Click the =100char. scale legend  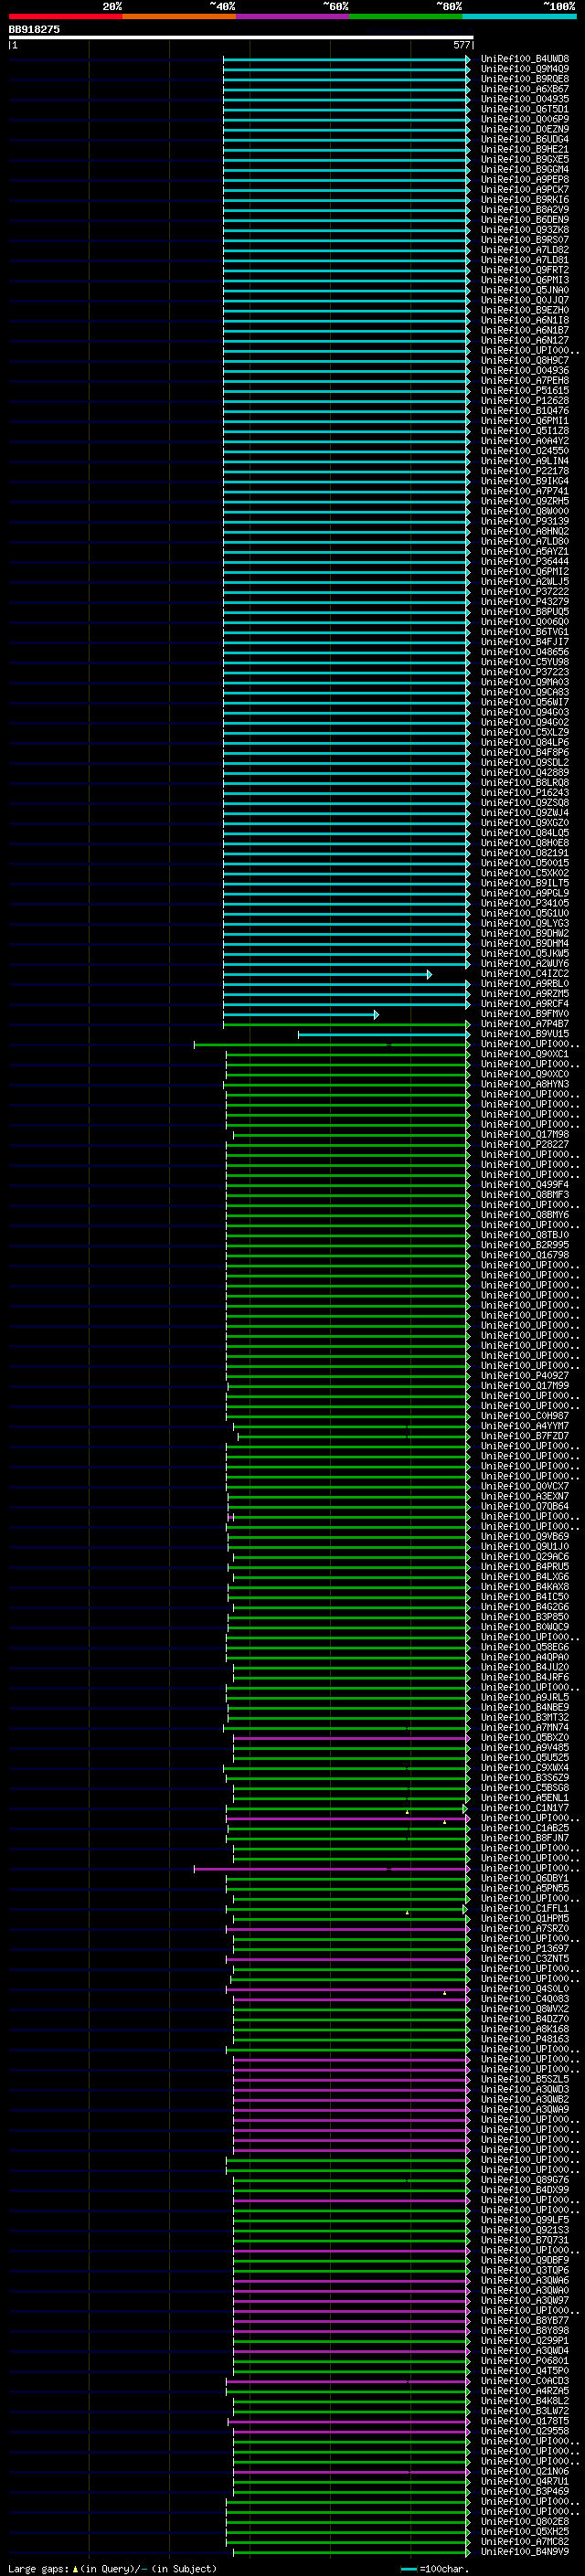click(x=434, y=2568)
